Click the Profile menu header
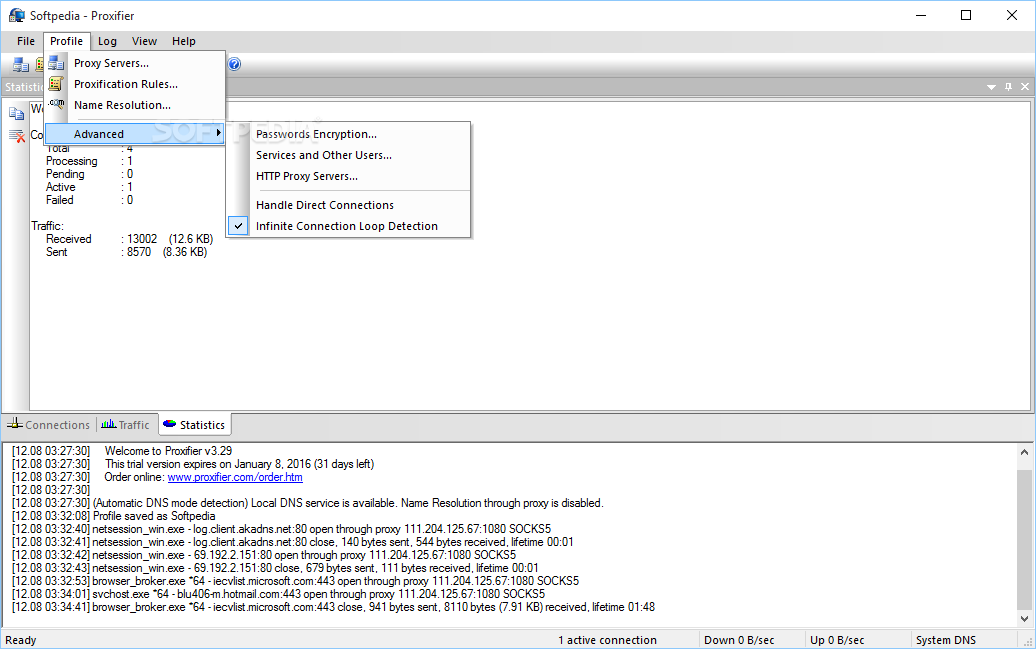Image resolution: width=1036 pixels, height=649 pixels. [67, 41]
